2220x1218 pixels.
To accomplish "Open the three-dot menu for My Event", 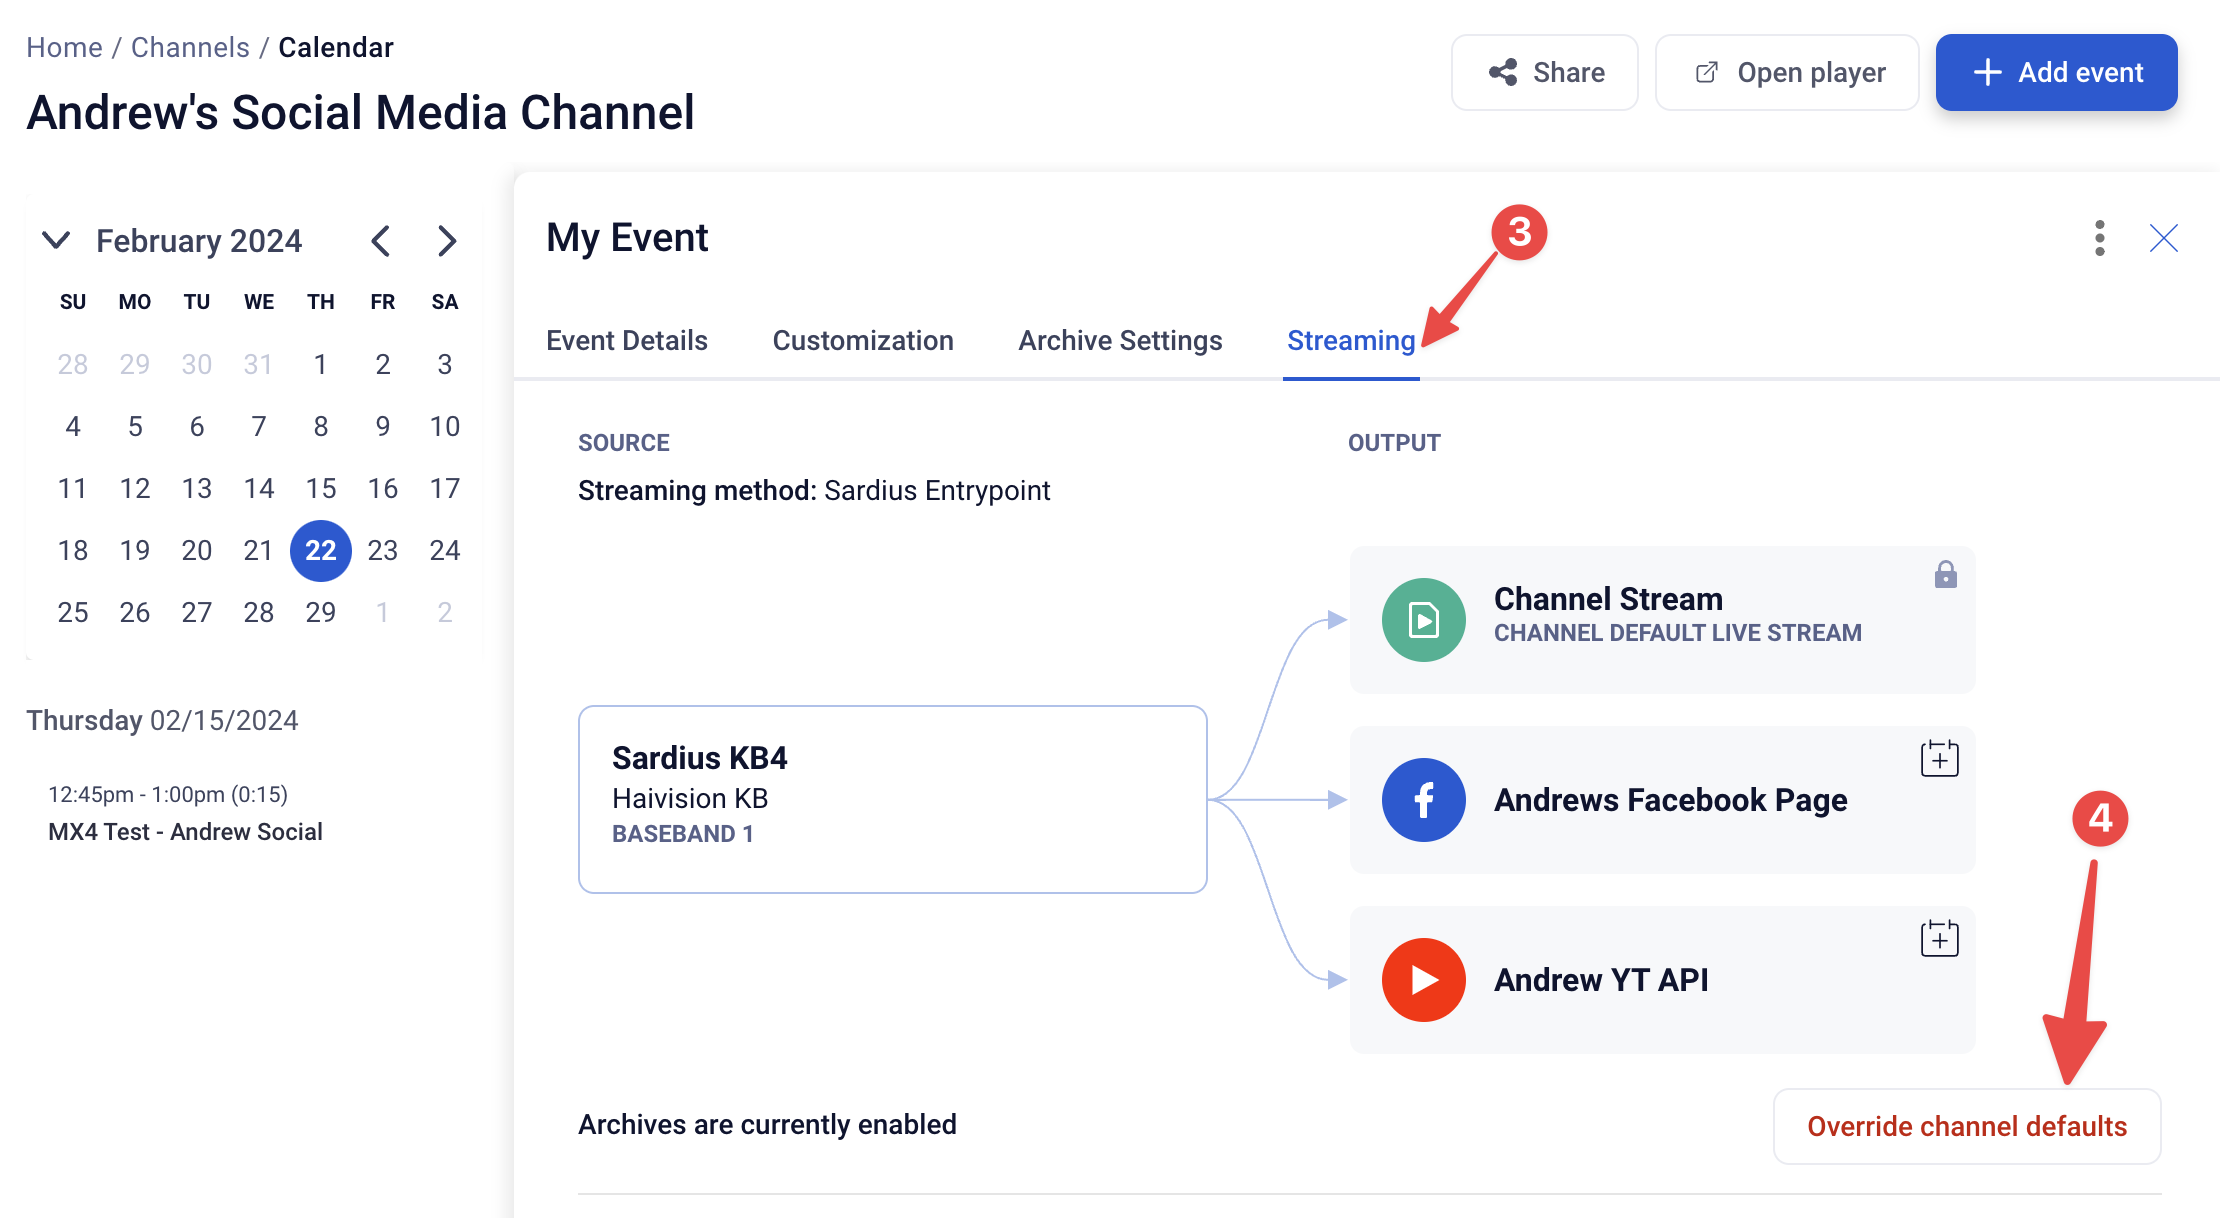I will coord(2100,238).
